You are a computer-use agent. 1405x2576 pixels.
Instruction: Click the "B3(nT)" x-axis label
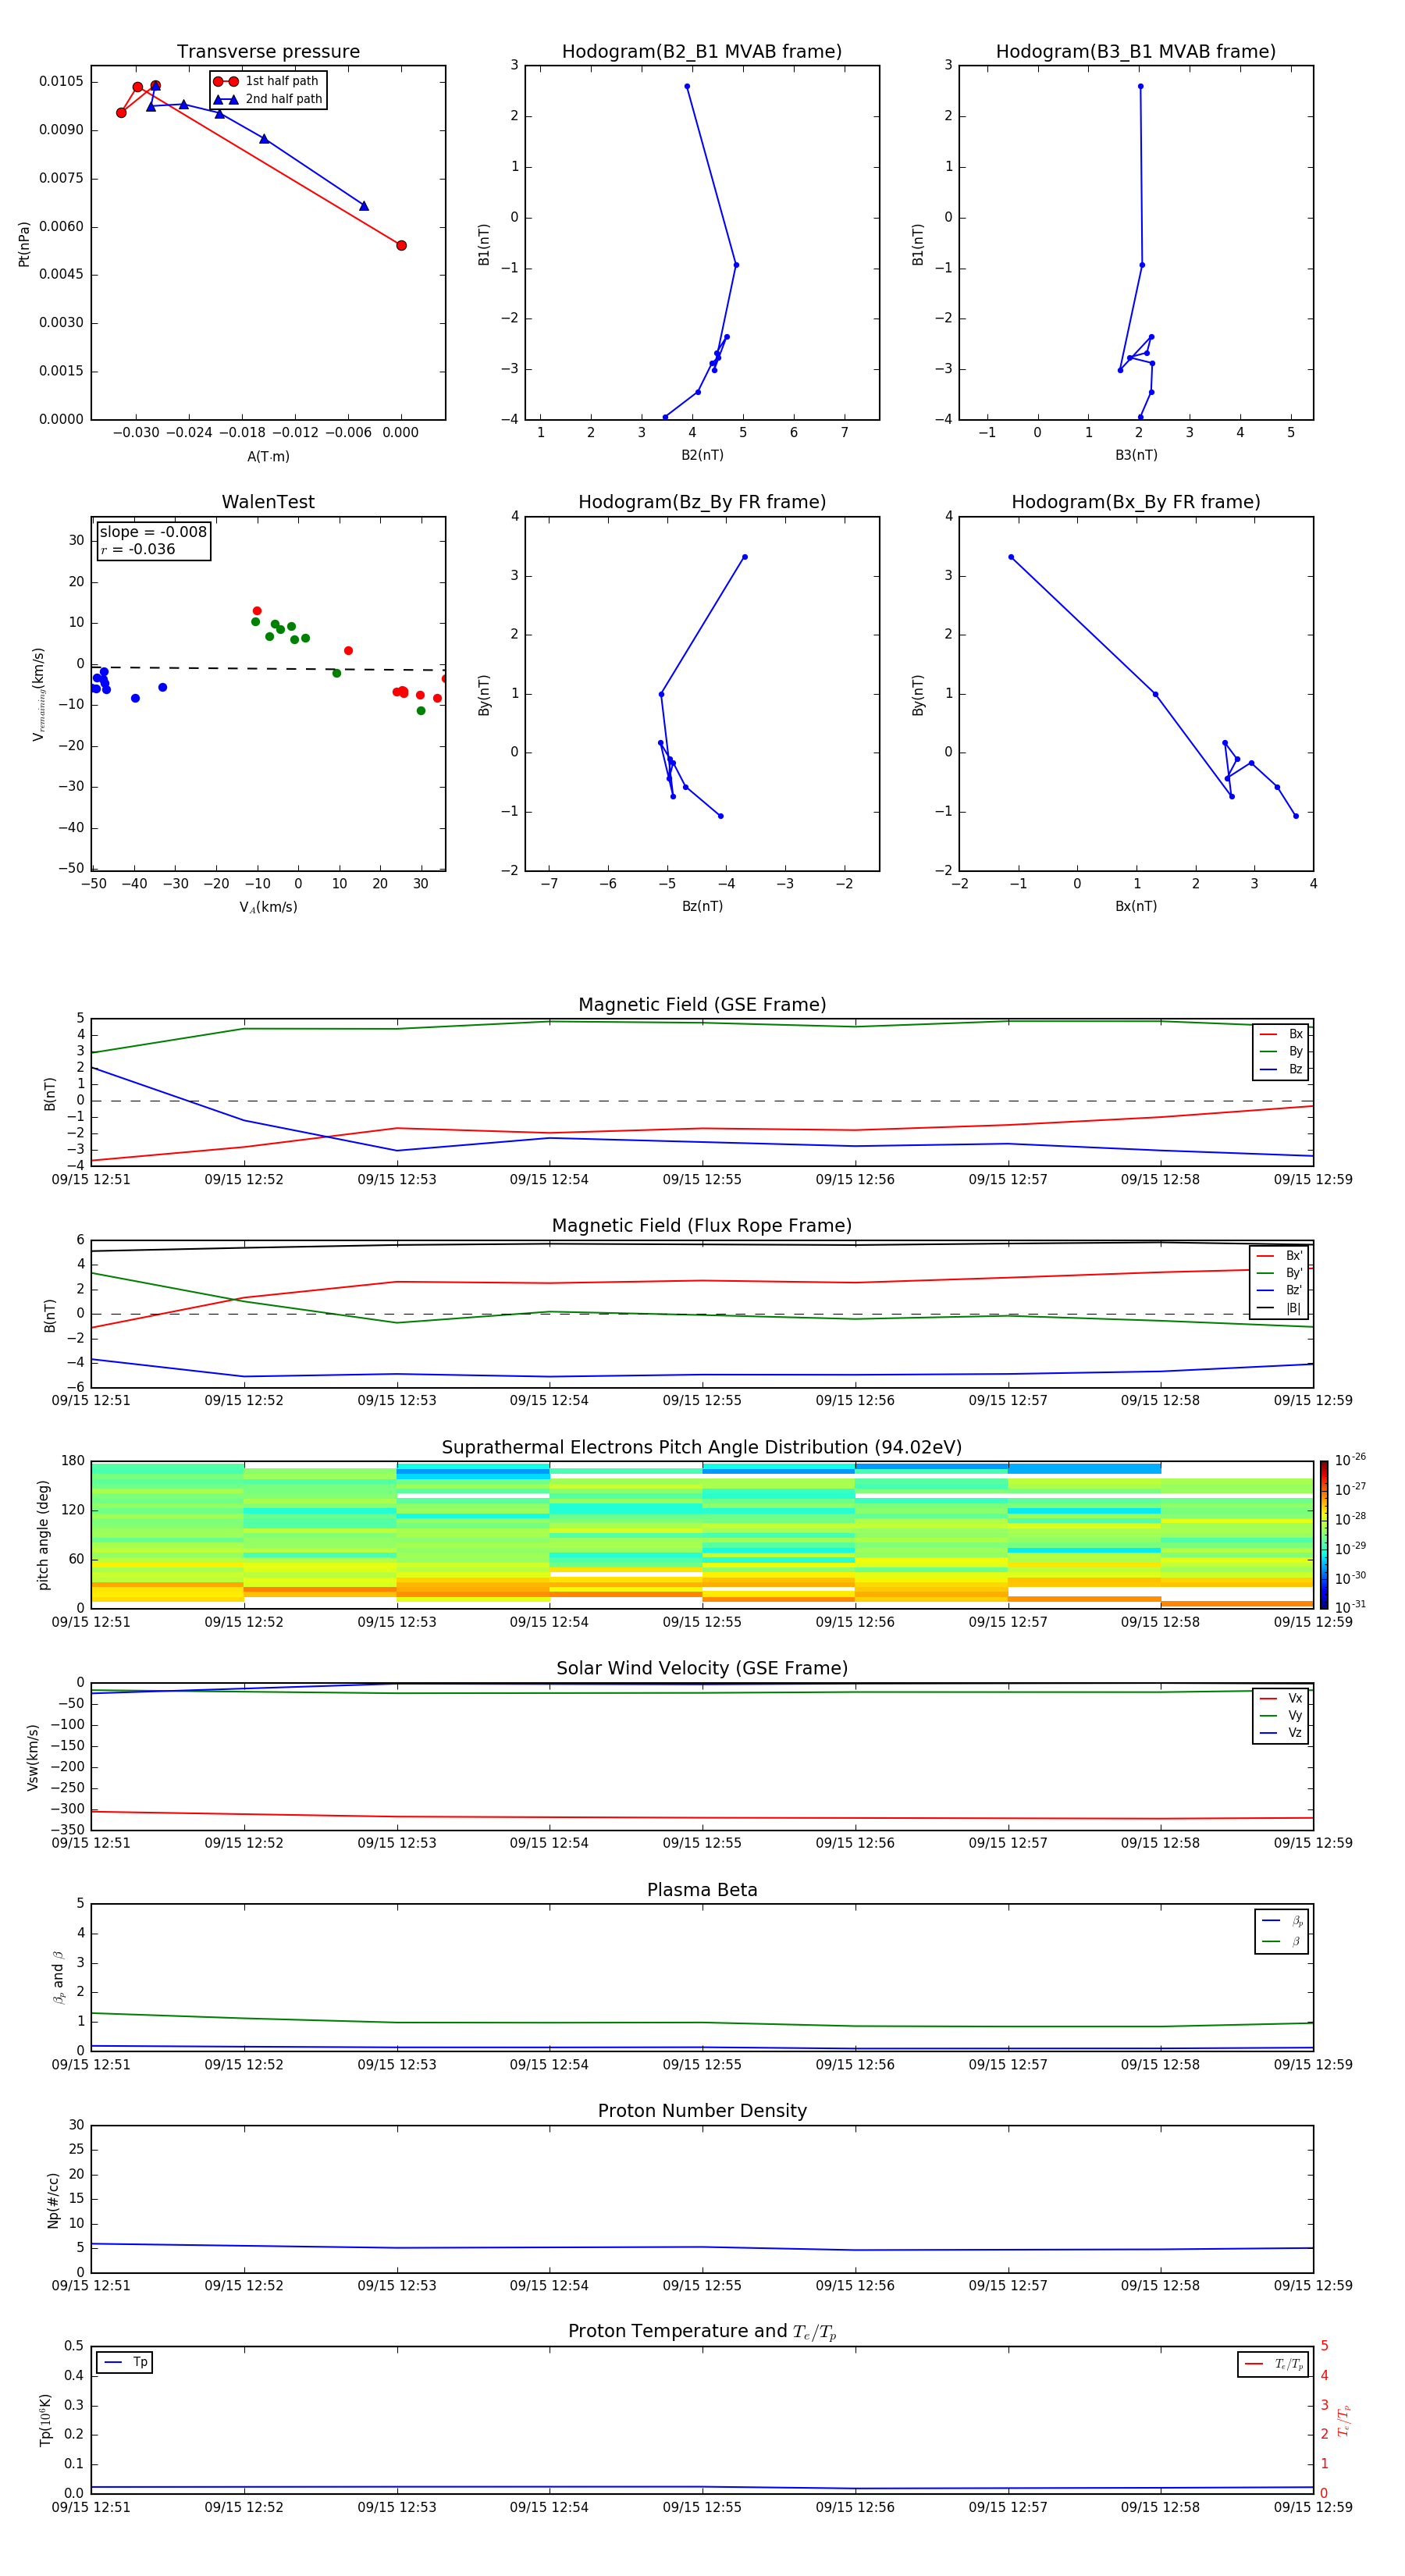pyautogui.click(x=1136, y=455)
